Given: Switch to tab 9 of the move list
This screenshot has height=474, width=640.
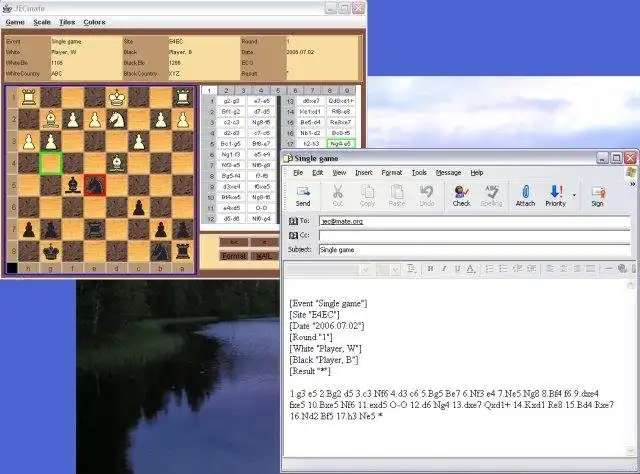Looking at the screenshot, I should point(347,91).
